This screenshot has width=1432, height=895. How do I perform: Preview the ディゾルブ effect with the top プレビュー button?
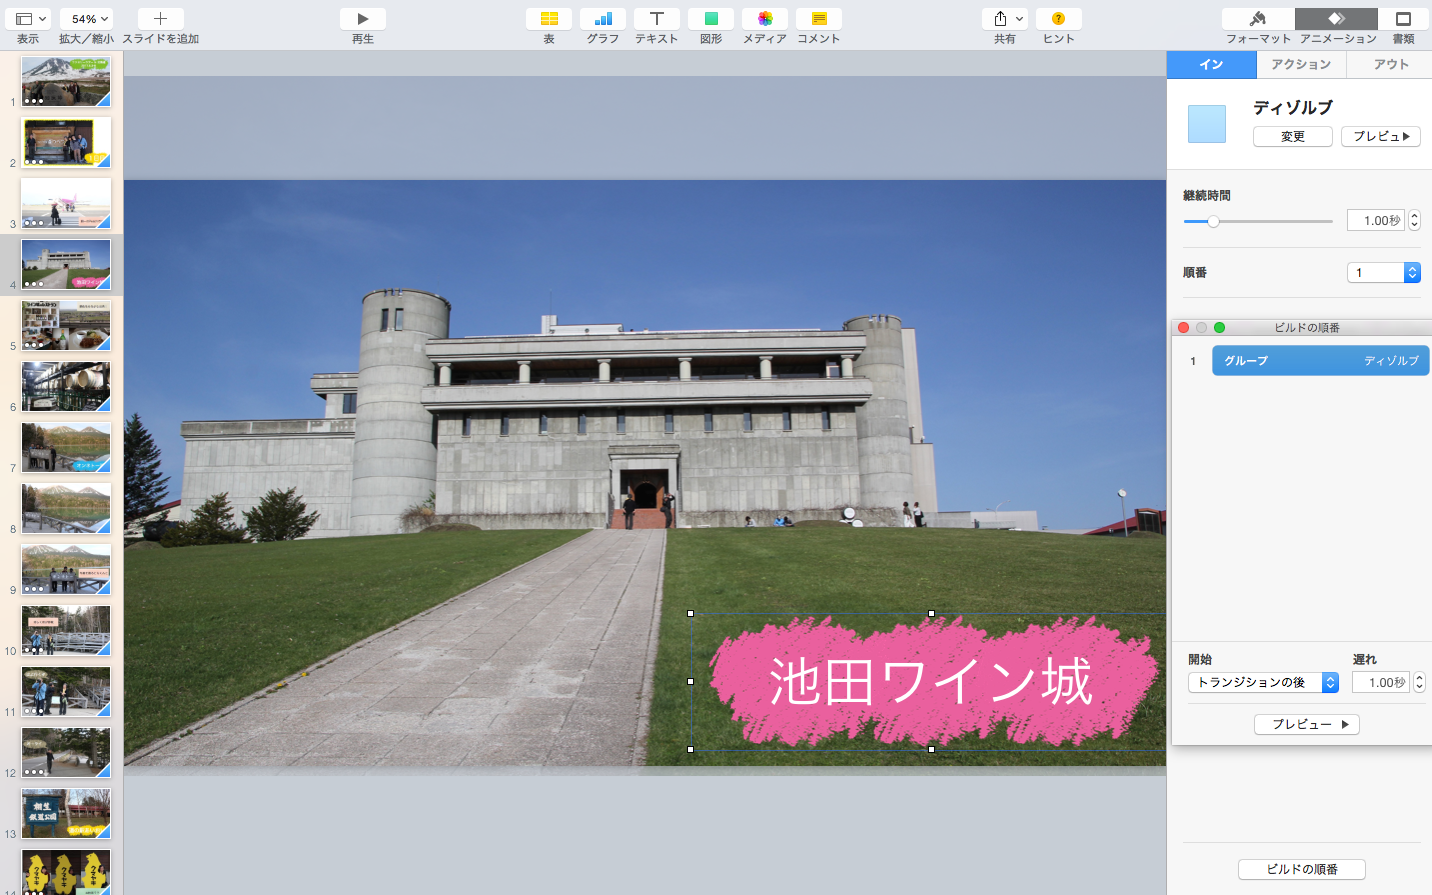tap(1381, 137)
